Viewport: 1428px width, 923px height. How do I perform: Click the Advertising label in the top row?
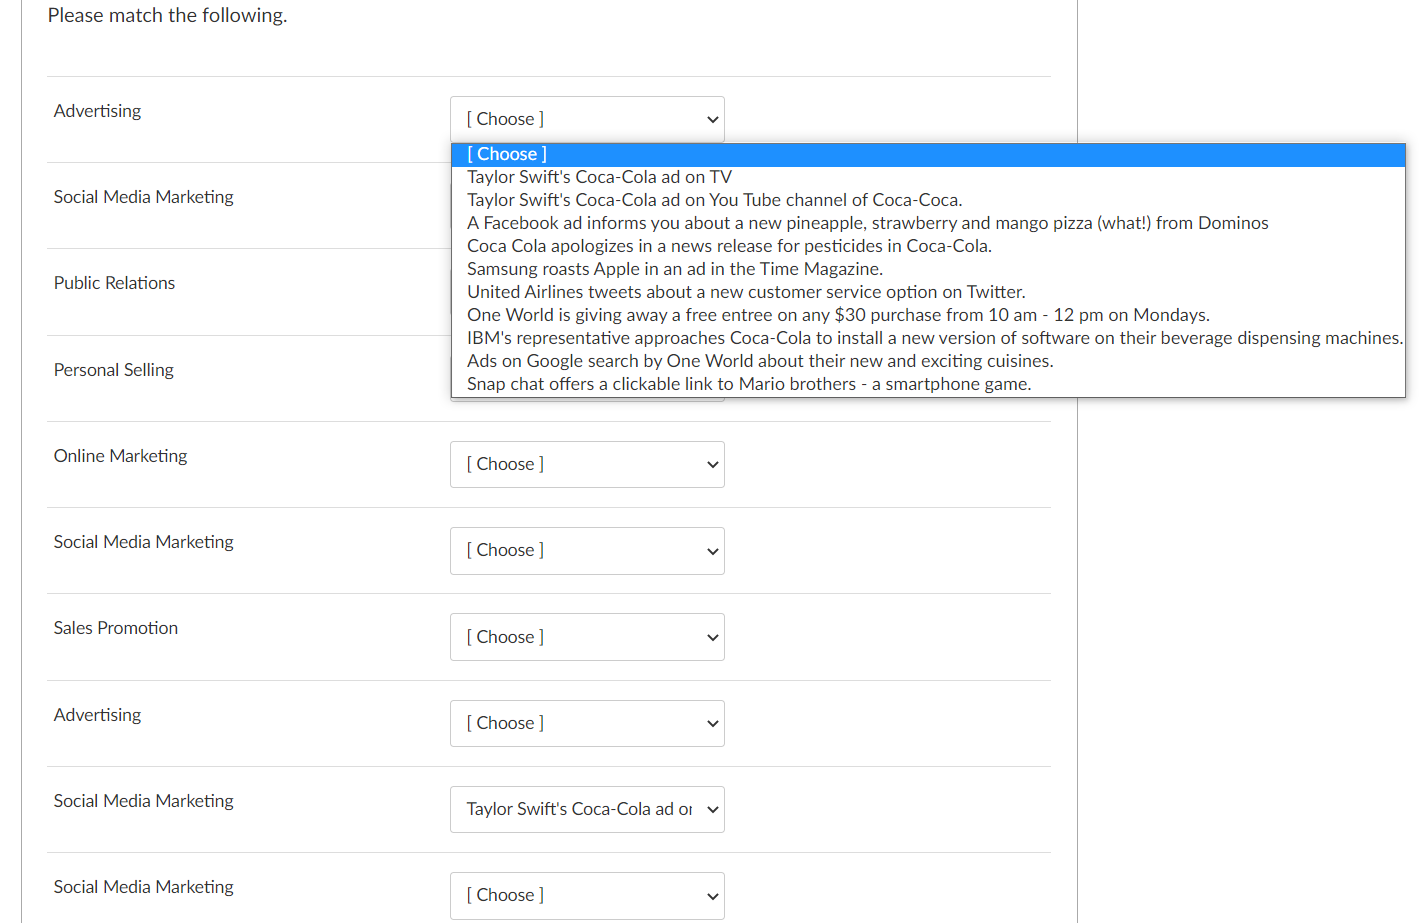[97, 111]
